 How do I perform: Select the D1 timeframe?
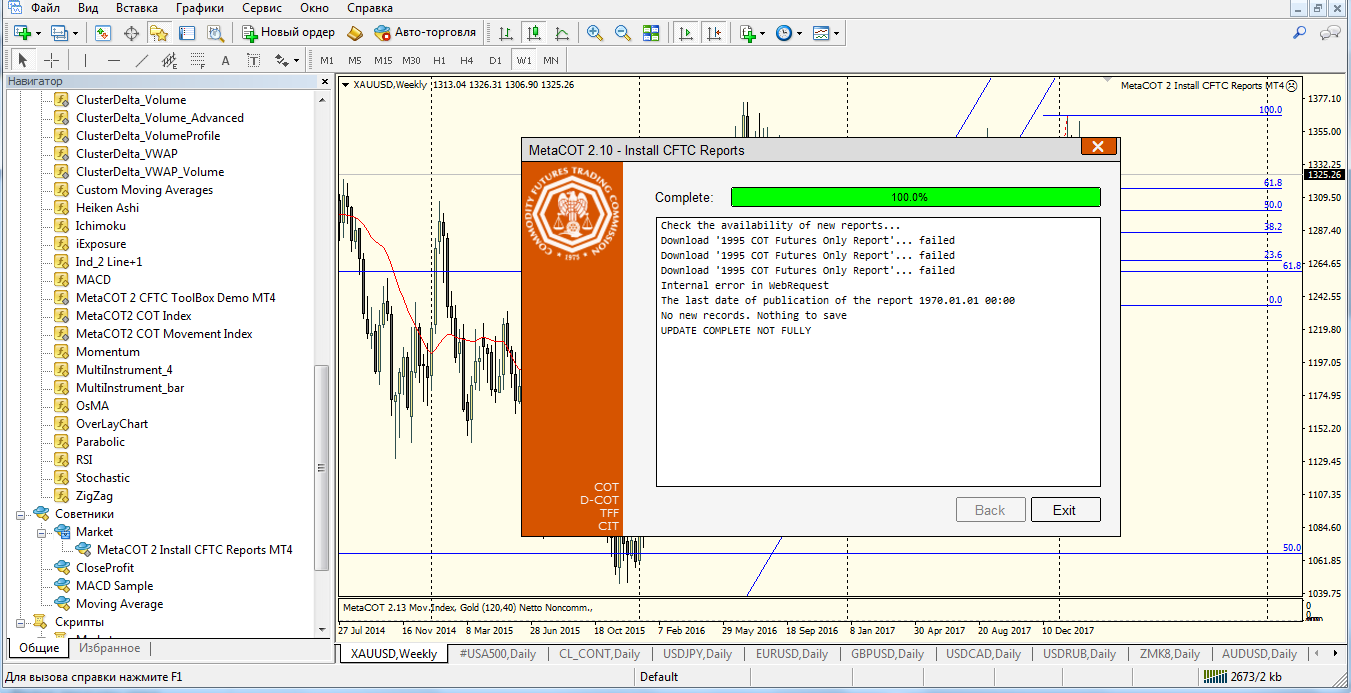click(495, 60)
